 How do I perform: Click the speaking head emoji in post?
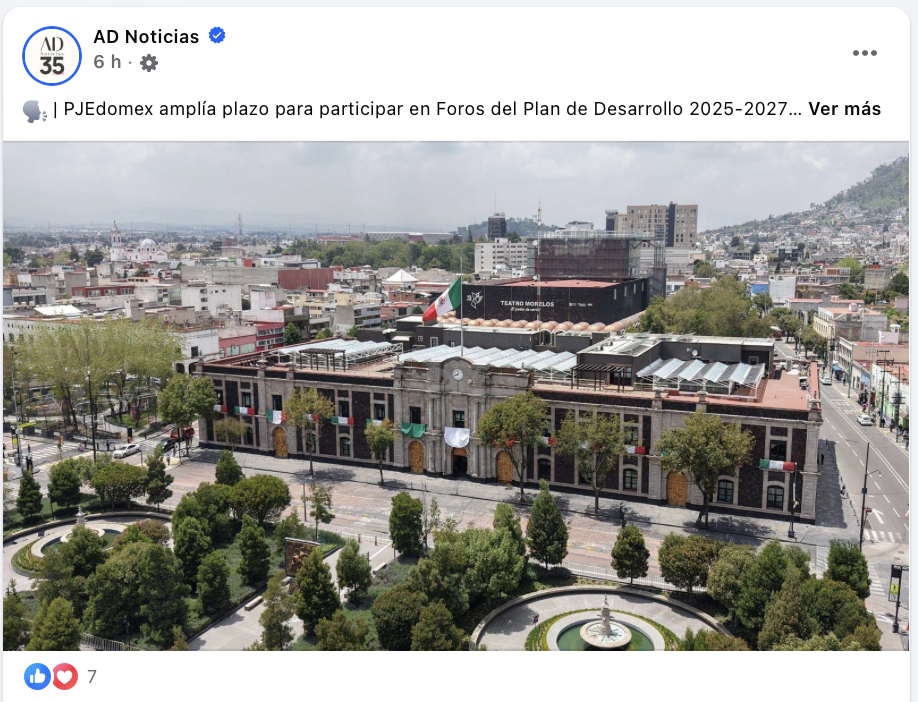point(35,110)
